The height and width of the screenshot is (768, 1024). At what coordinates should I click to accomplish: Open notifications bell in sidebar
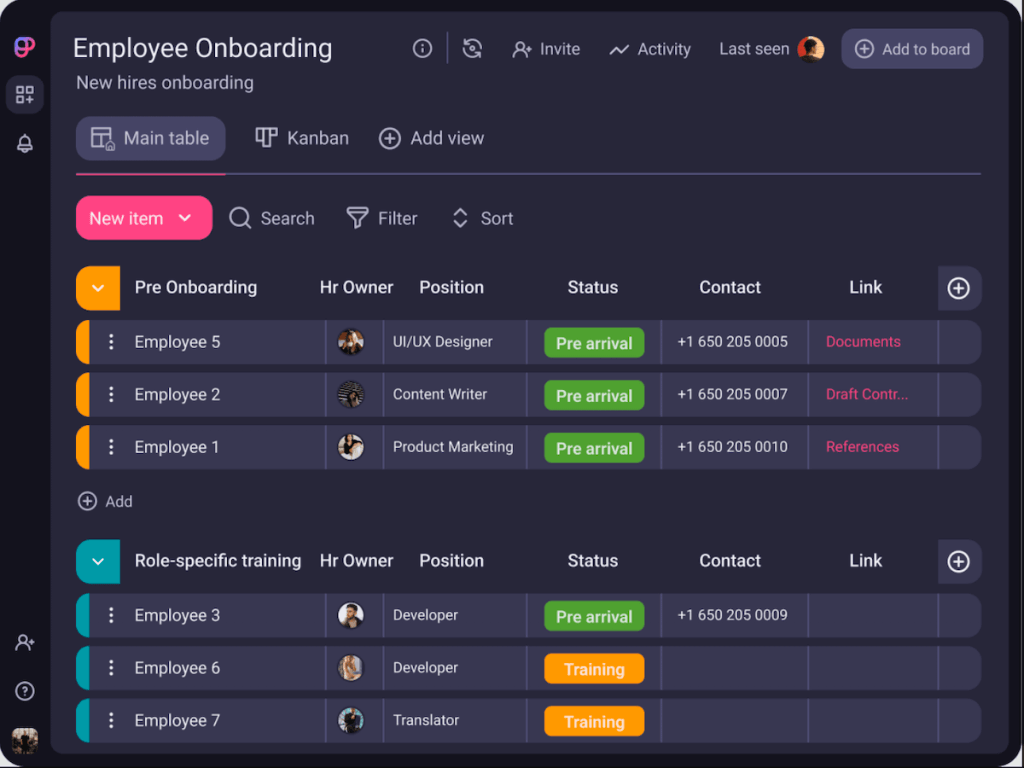pos(25,144)
